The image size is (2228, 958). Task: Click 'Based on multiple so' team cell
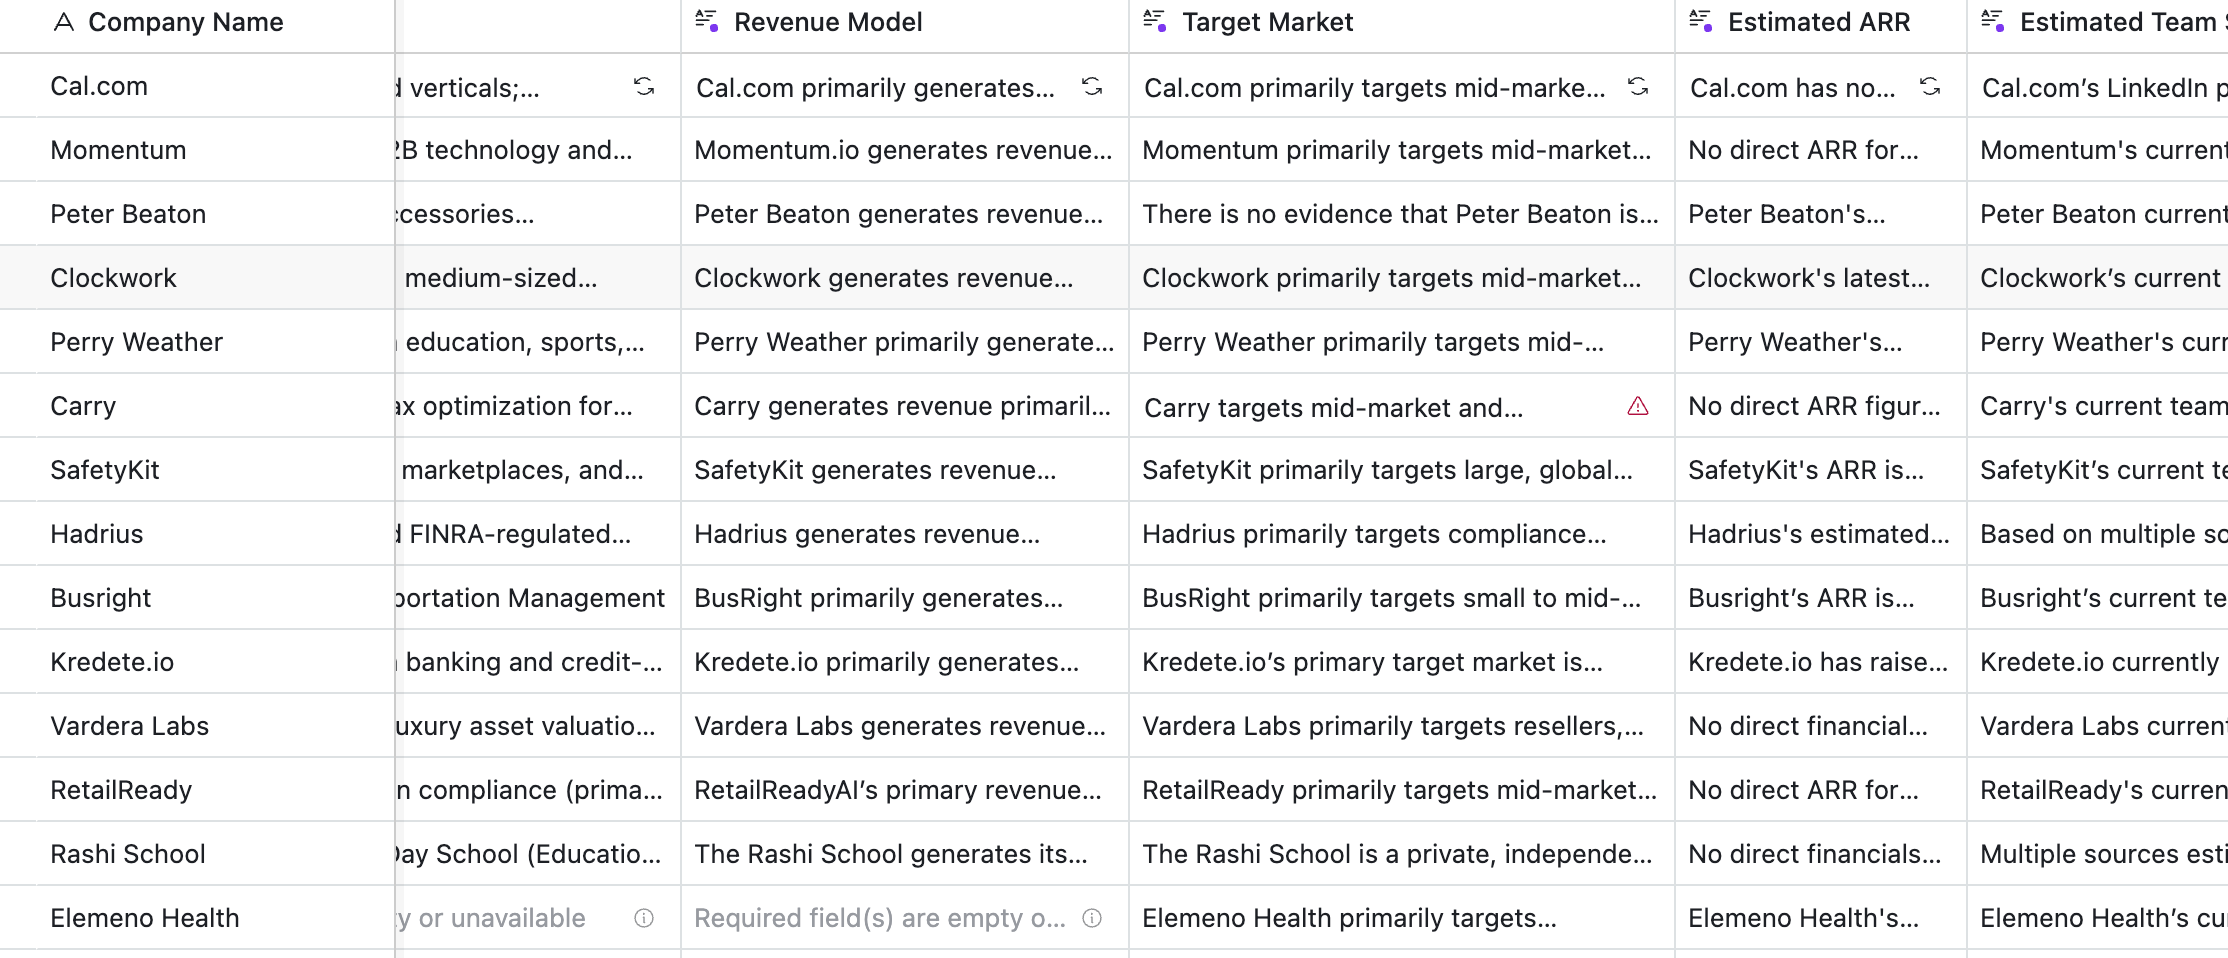tap(2098, 534)
